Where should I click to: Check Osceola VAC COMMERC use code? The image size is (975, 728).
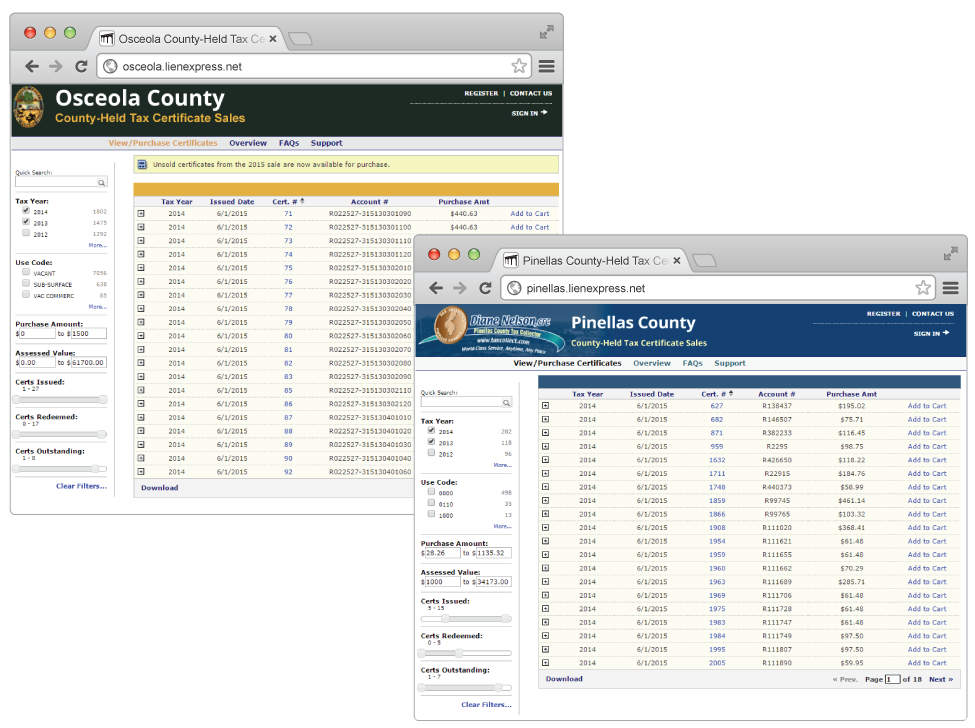click(x=26, y=295)
